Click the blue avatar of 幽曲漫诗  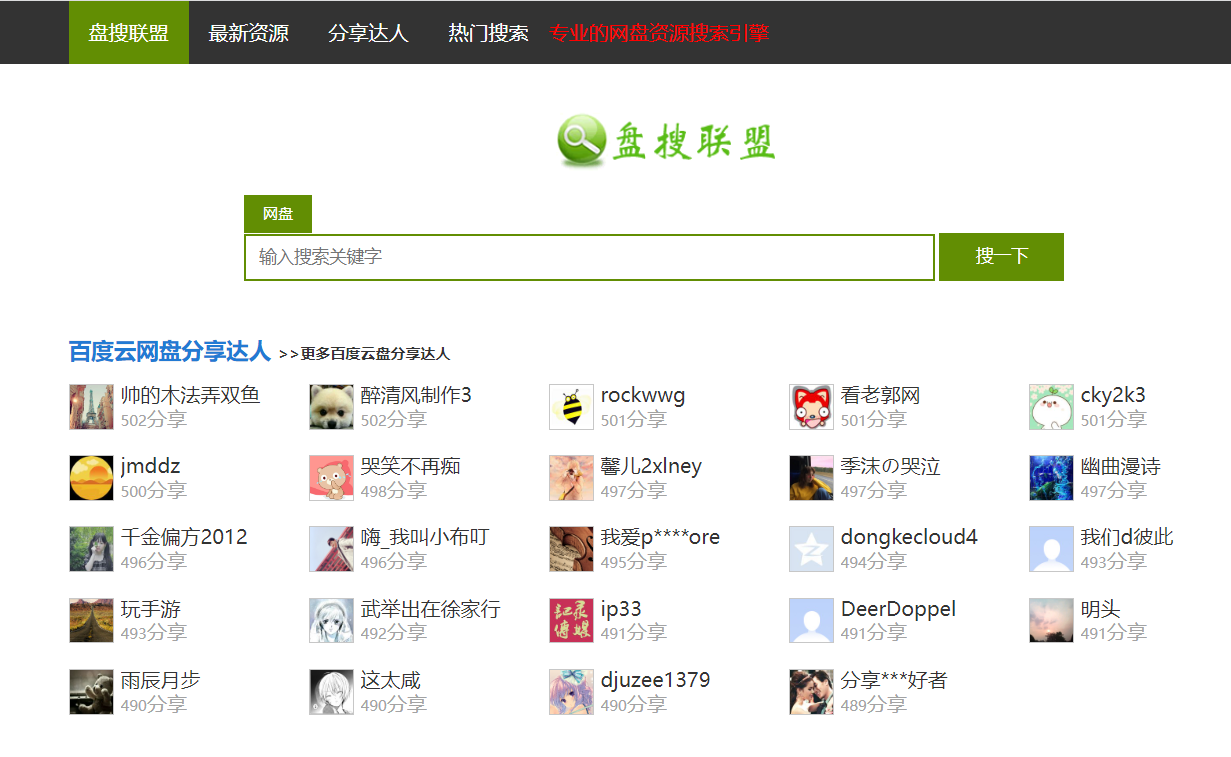point(1051,478)
